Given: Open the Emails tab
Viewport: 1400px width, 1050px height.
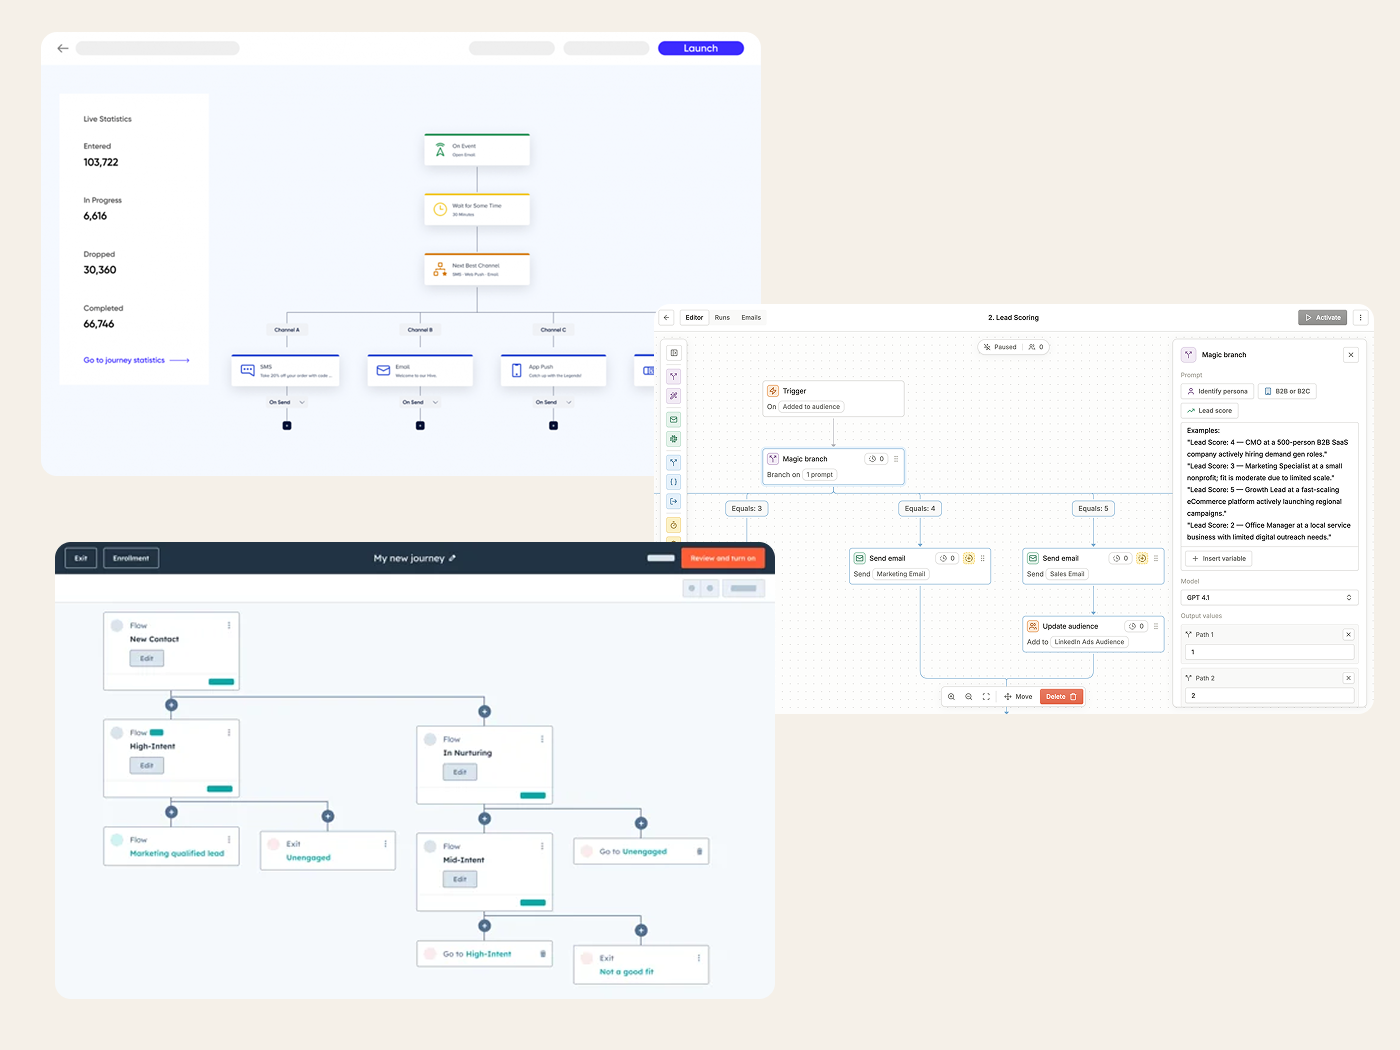Looking at the screenshot, I should click(x=751, y=318).
